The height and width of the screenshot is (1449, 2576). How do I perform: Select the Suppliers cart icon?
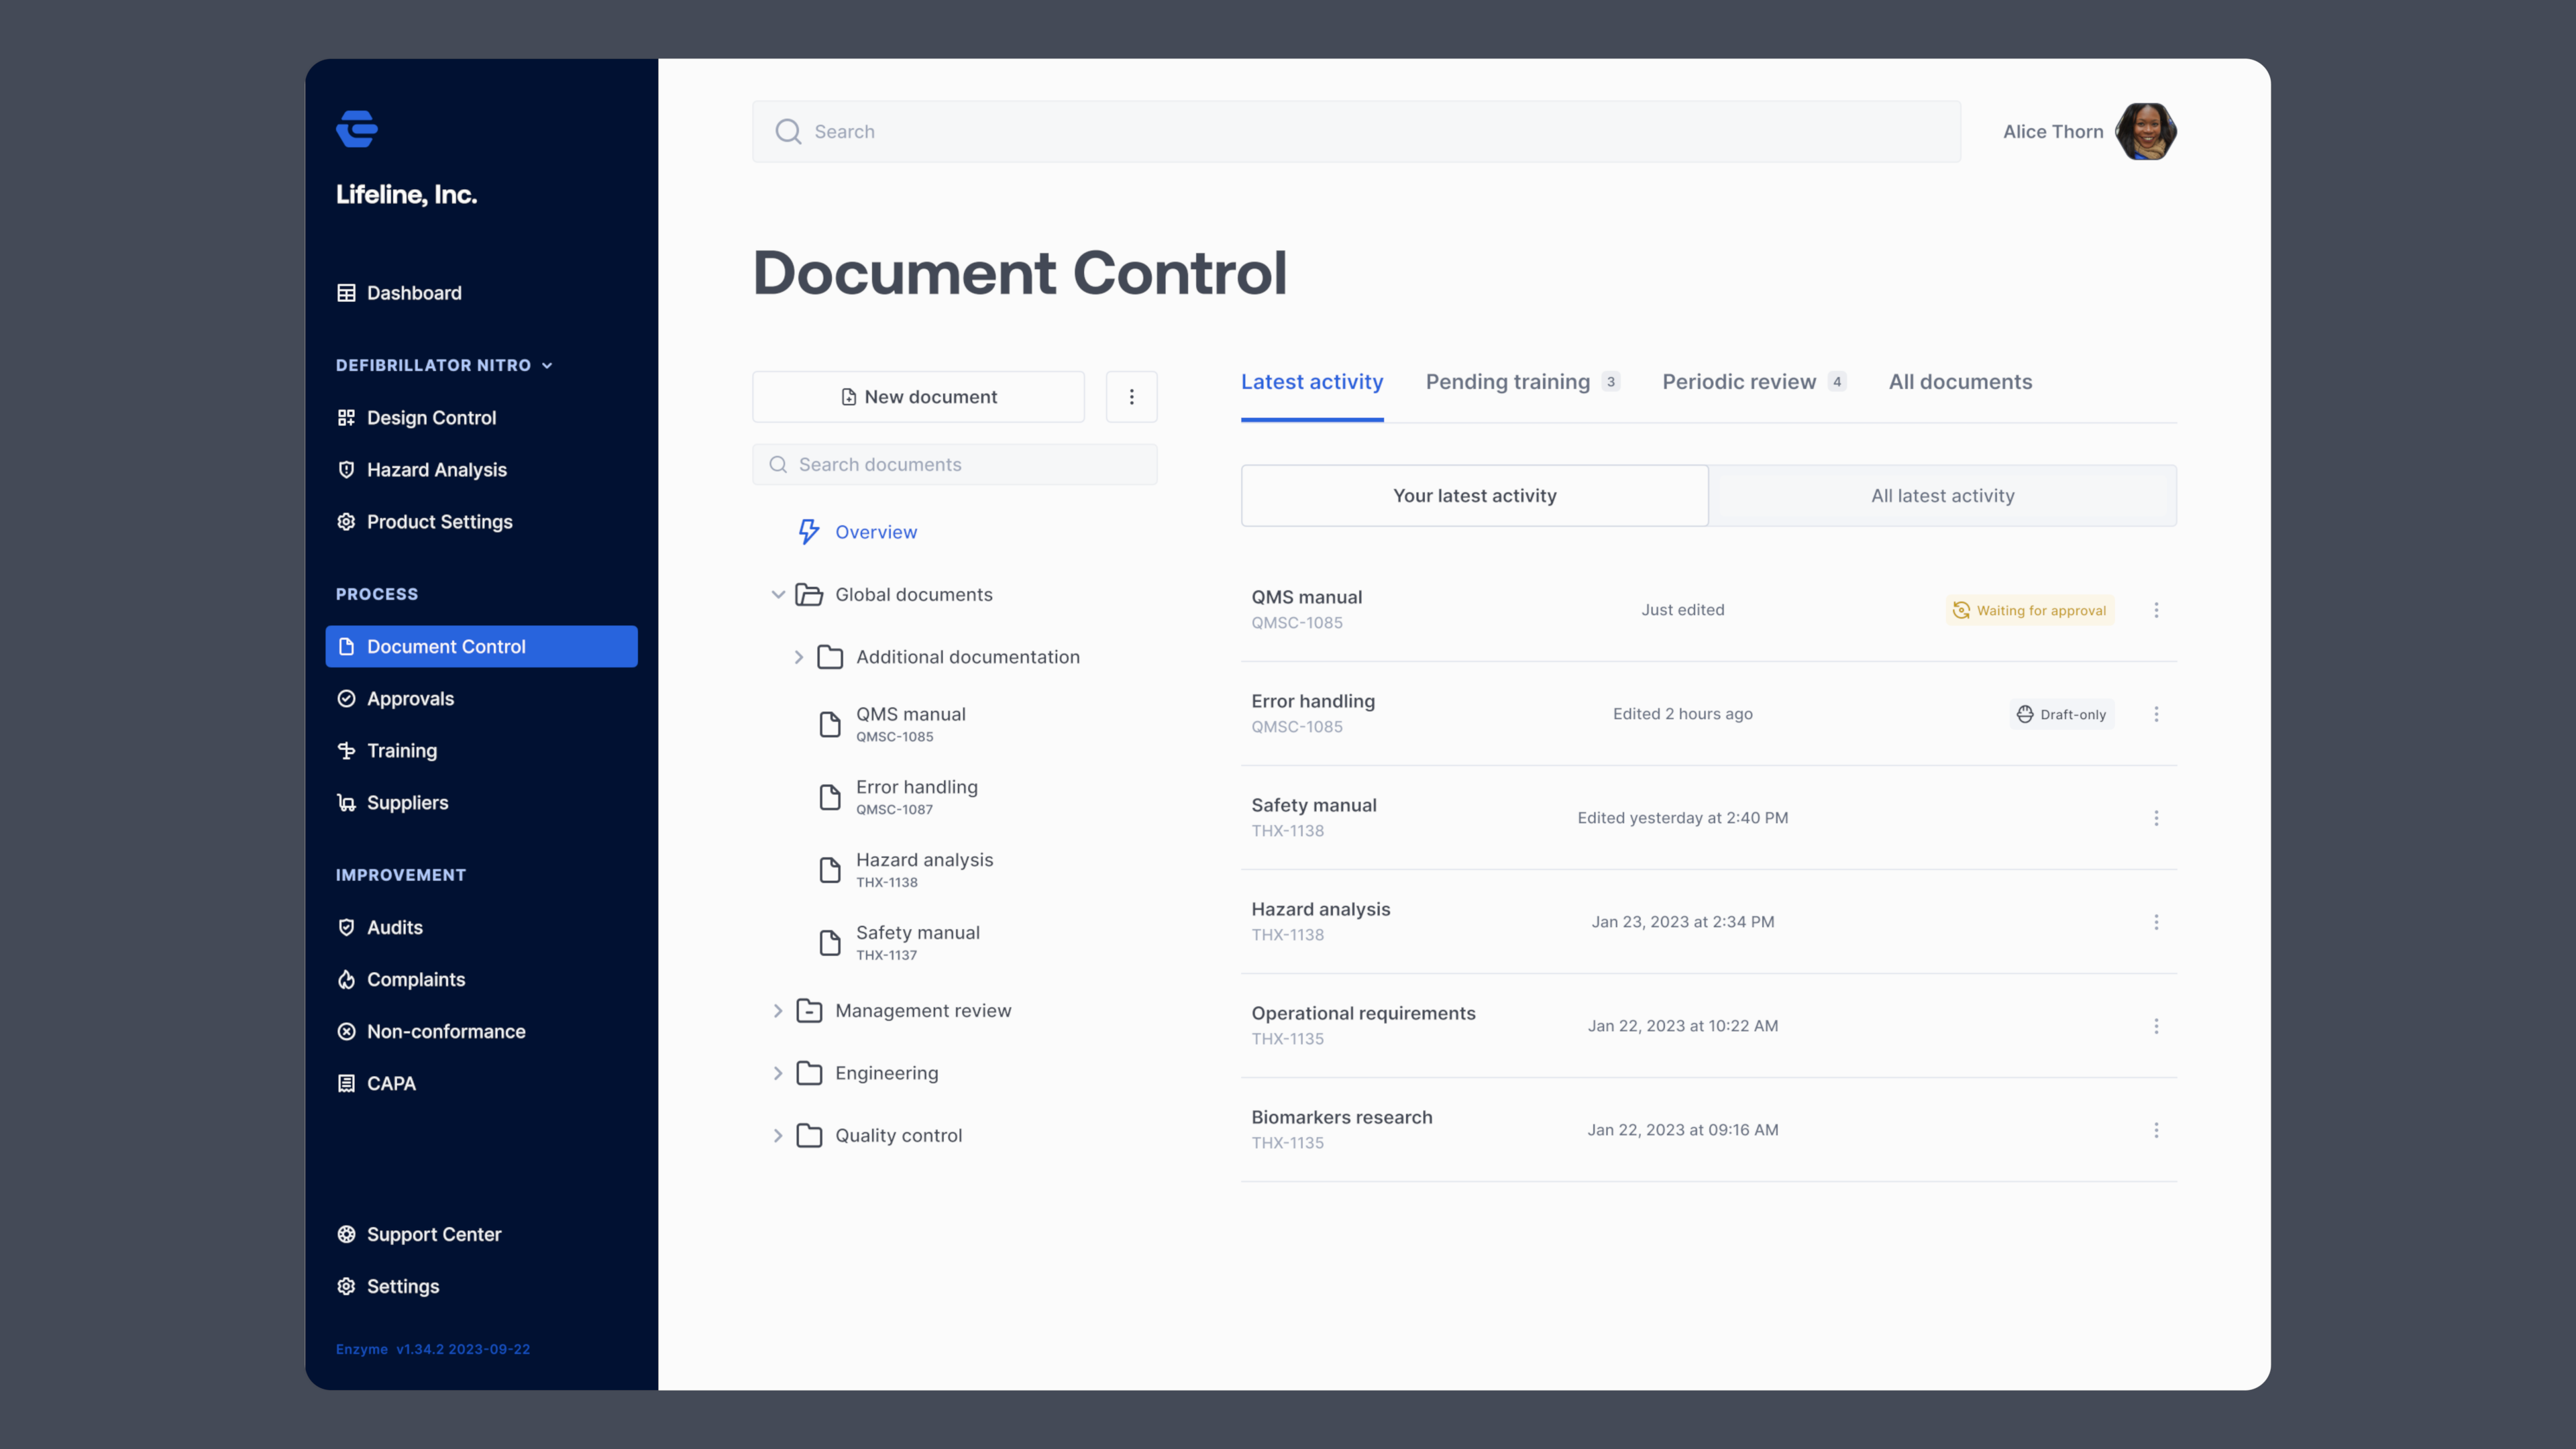point(346,803)
